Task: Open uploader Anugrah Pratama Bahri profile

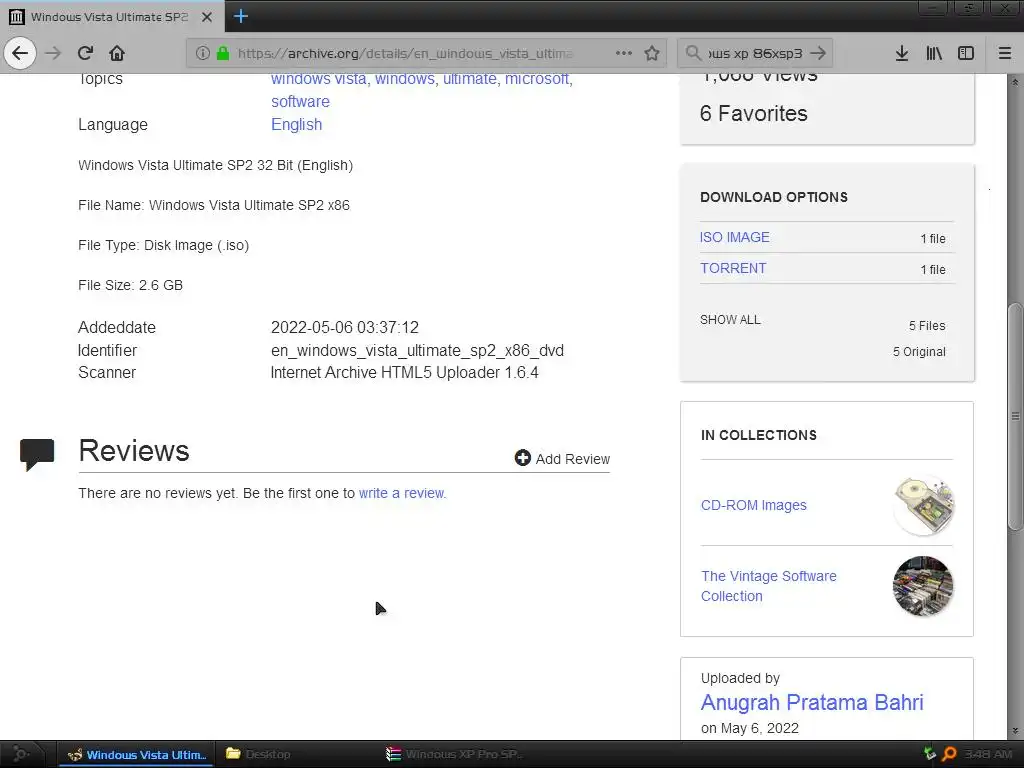Action: [x=812, y=703]
